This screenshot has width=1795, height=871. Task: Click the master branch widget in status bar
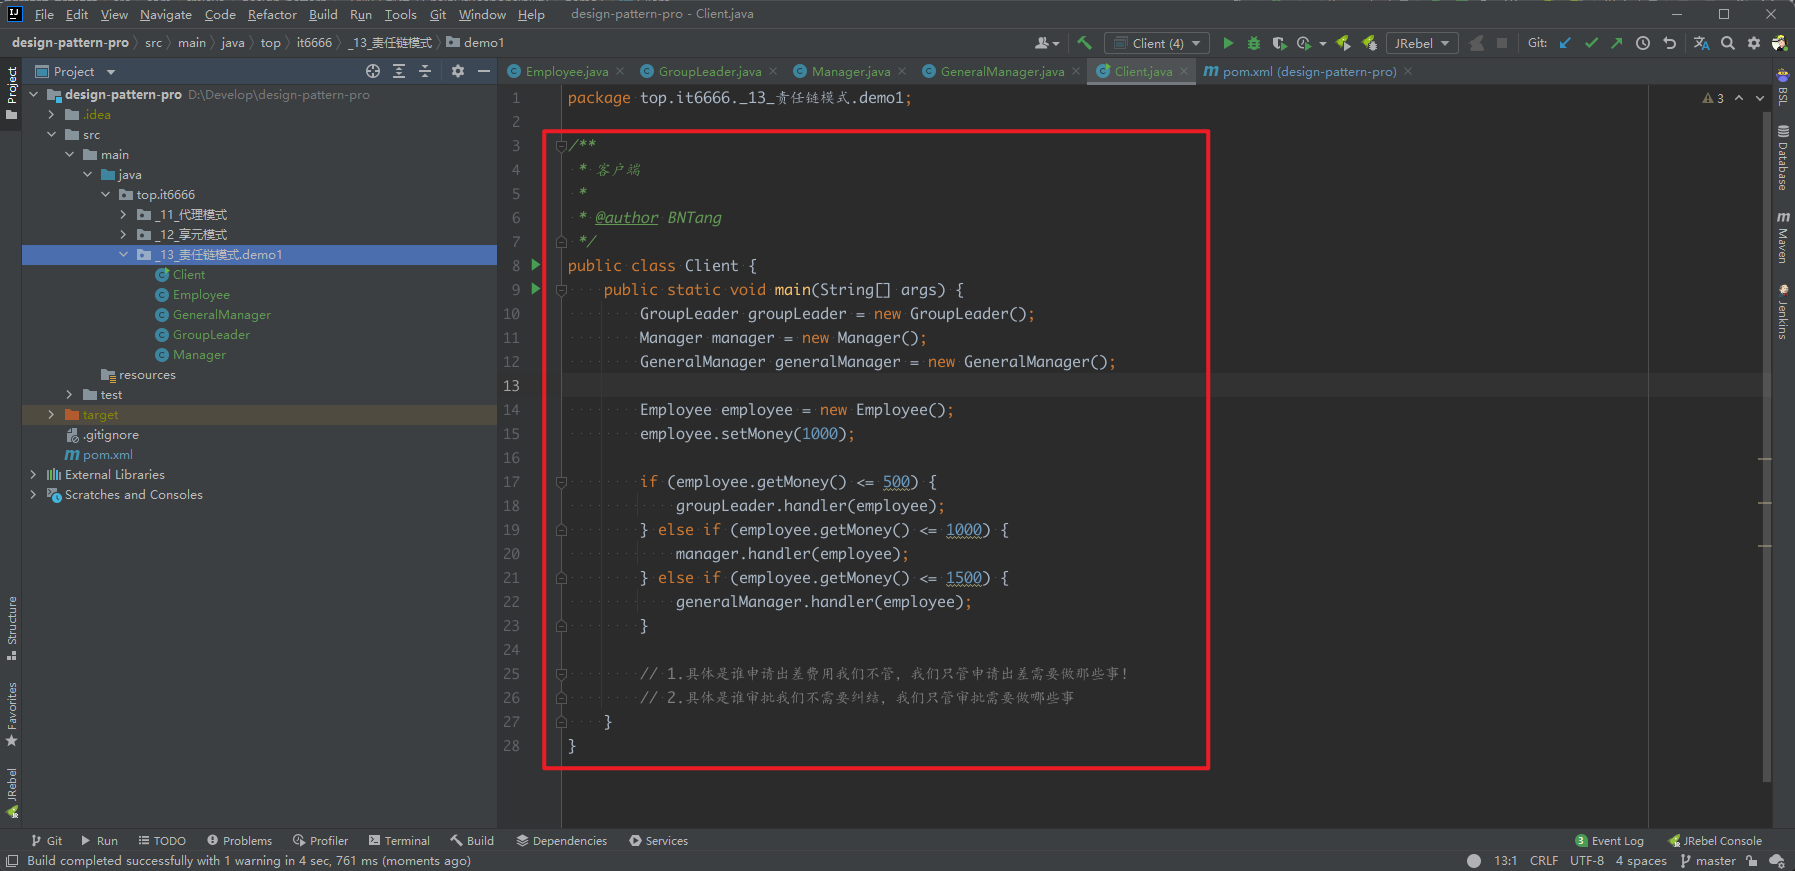click(1708, 861)
